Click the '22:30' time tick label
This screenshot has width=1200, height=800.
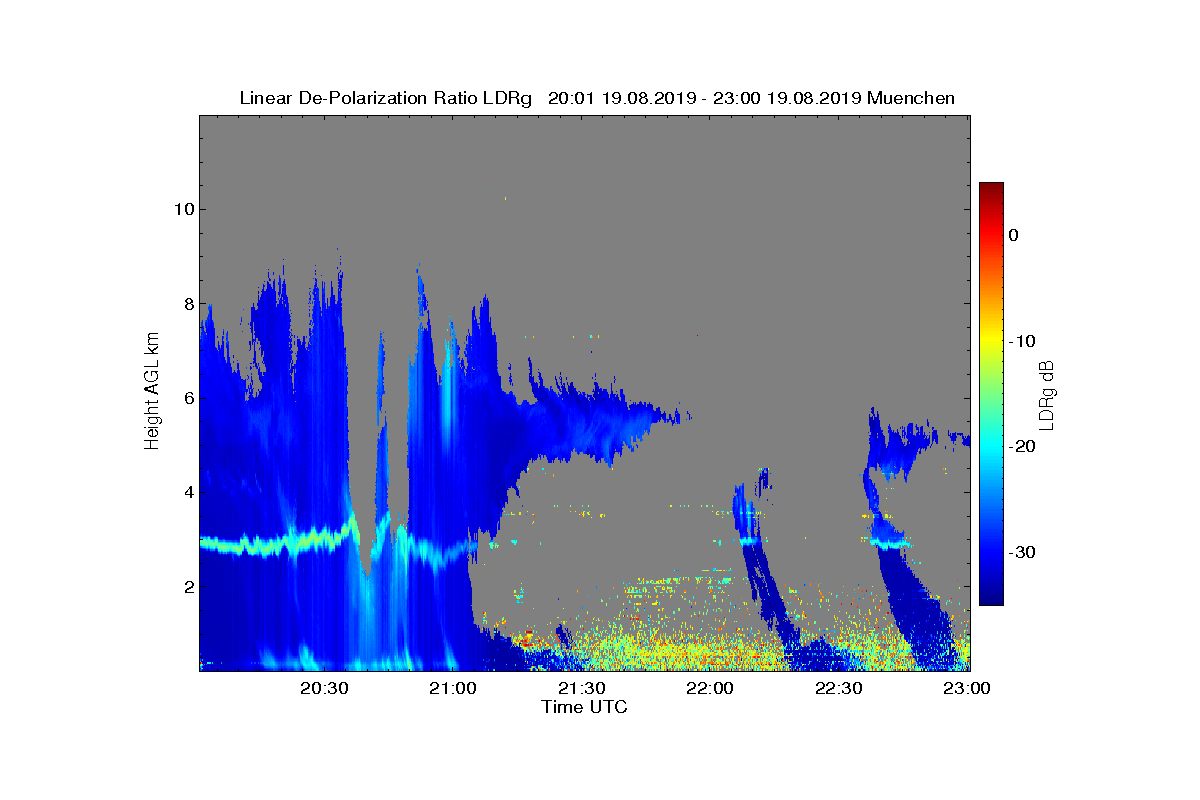[840, 689]
